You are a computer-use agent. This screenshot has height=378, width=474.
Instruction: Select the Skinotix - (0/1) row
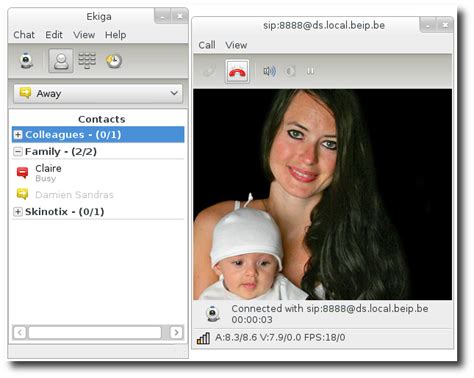(98, 212)
